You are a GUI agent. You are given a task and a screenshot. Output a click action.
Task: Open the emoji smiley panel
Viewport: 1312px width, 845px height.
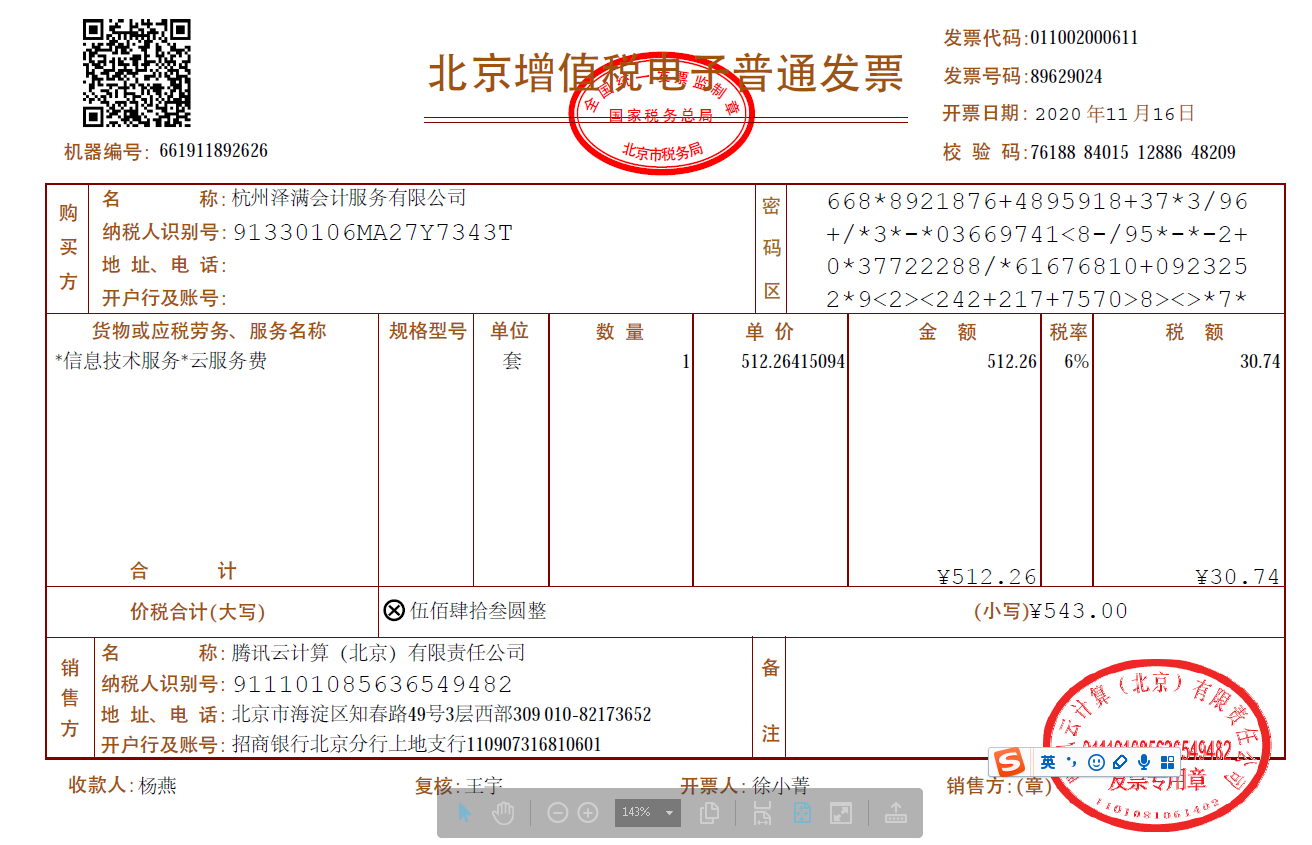pos(1096,763)
